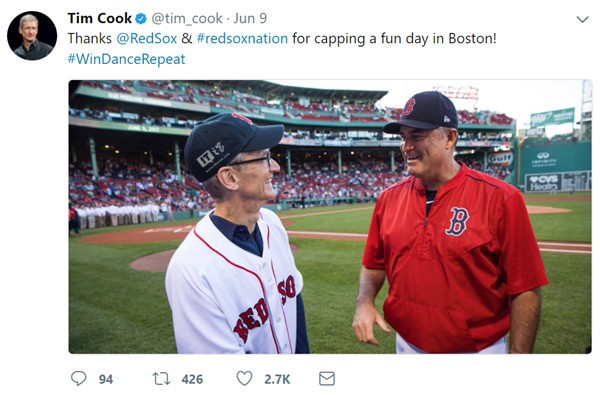This screenshot has width=600, height=395.
Task: Open the #redsoxnation hashtag
Action: [242, 39]
